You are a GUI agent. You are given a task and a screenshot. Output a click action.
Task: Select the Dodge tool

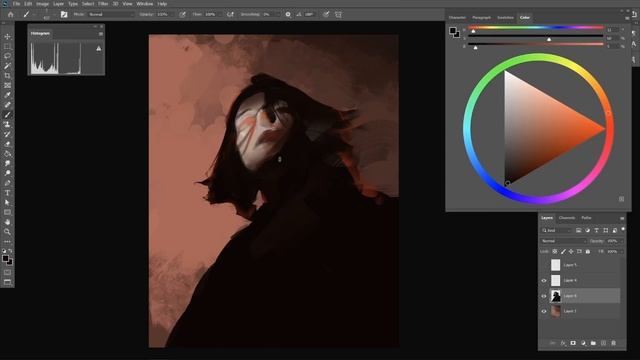tap(7, 173)
